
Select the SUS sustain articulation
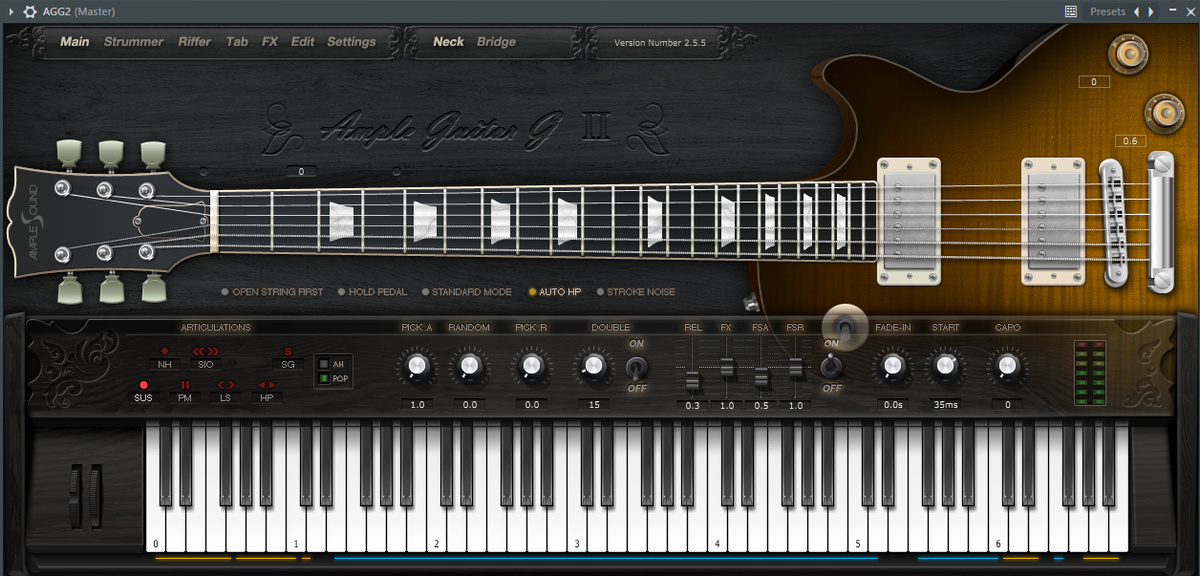pos(144,397)
